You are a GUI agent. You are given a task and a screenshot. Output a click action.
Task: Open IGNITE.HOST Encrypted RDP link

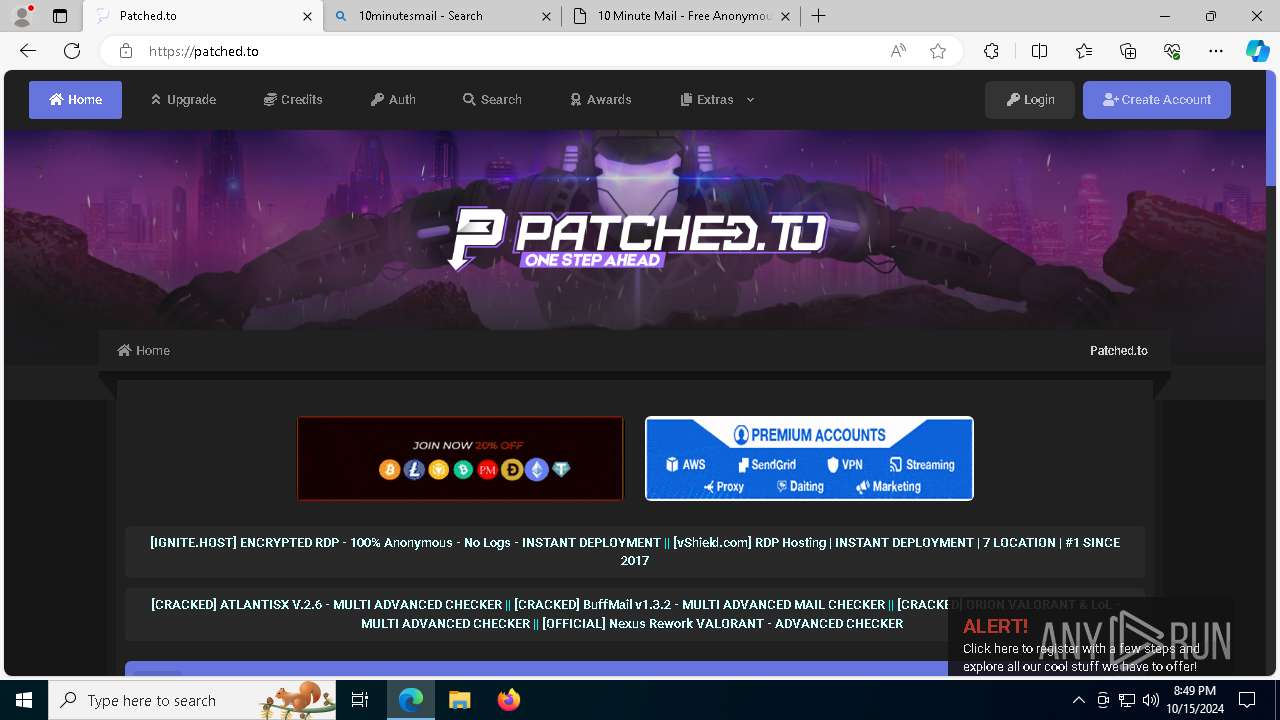(405, 542)
